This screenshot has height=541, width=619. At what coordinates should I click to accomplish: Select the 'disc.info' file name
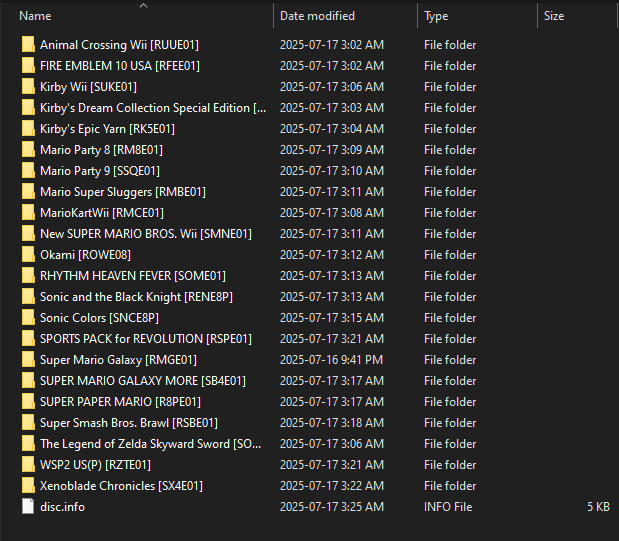62,506
